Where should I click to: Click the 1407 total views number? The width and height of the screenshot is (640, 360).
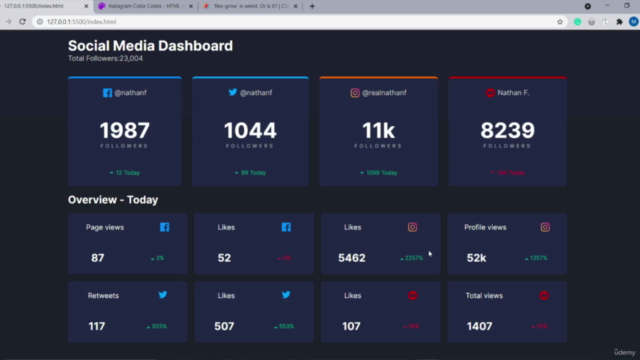tap(480, 326)
